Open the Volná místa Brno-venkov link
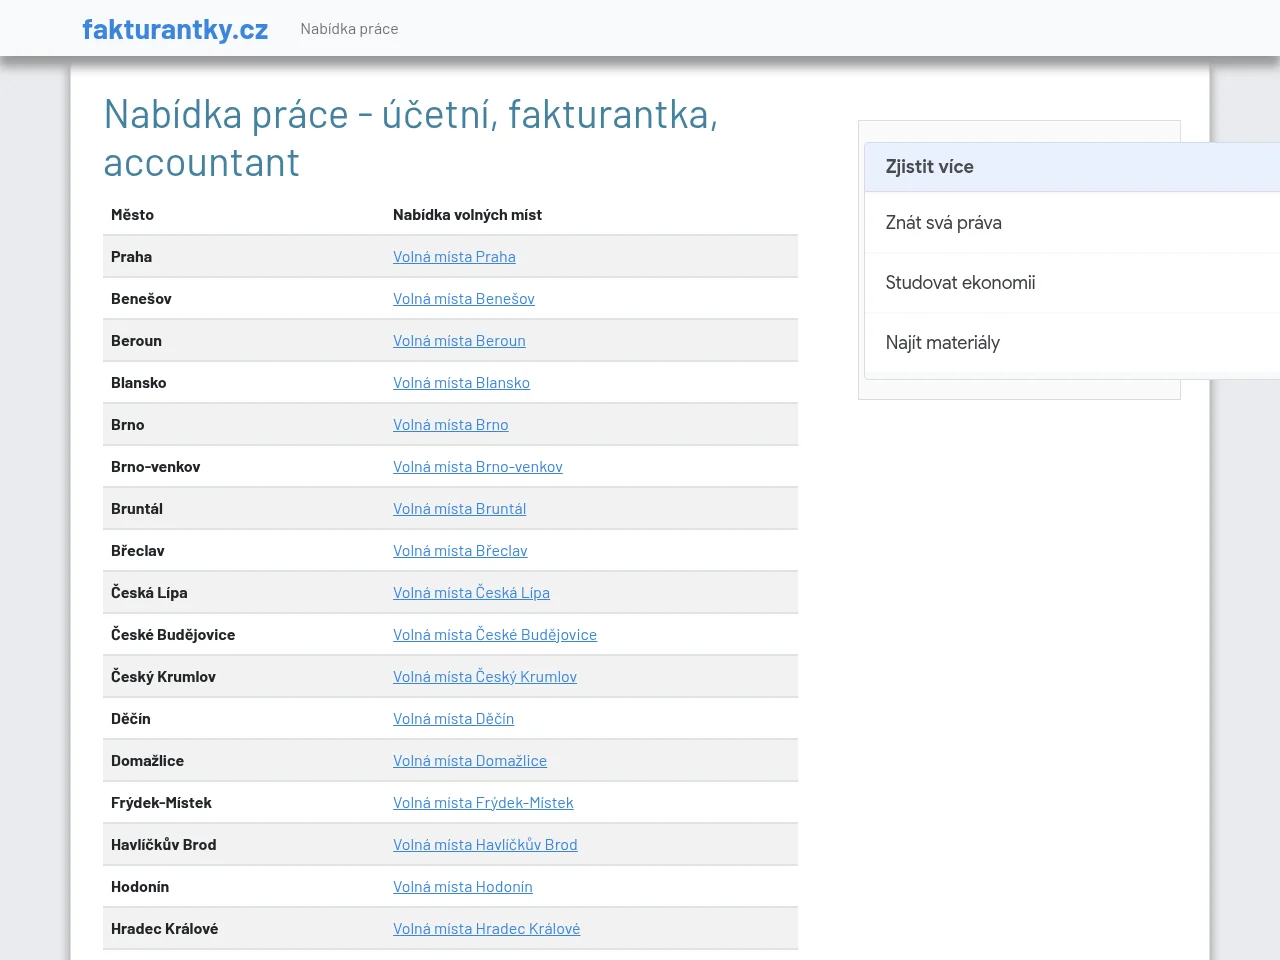Screen dimensions: 1280x960 coord(477,467)
